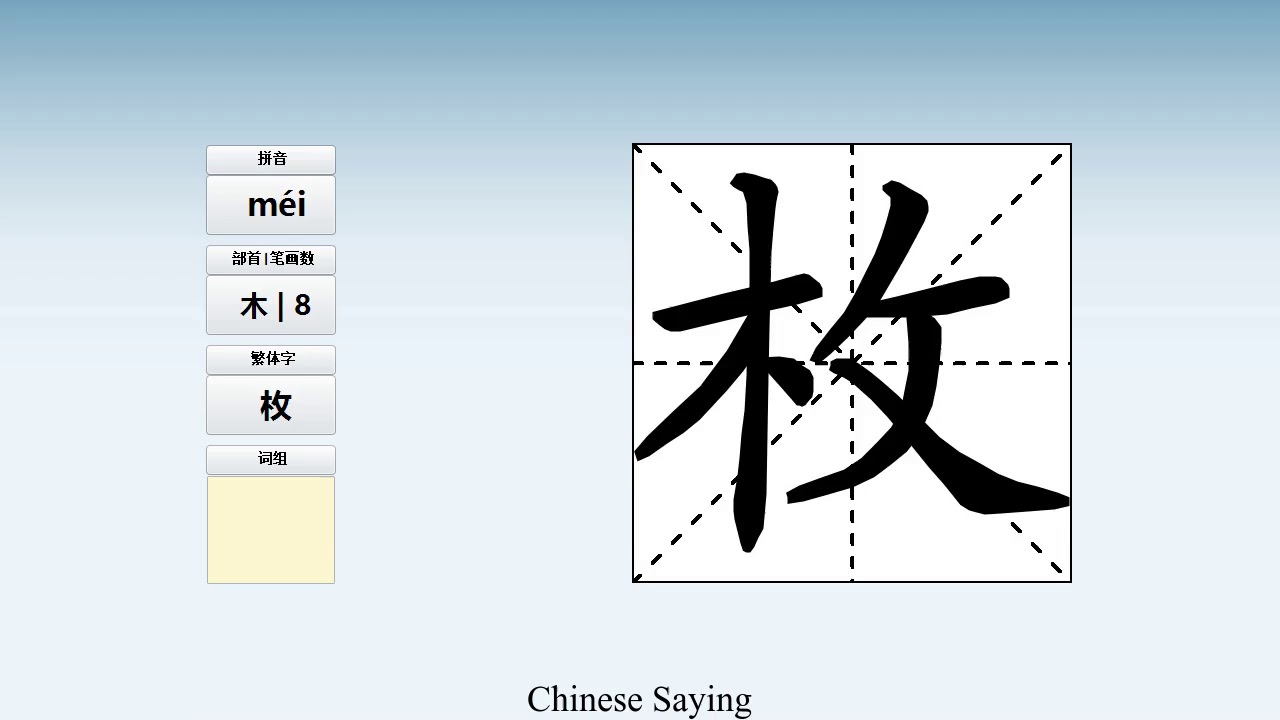Screen dimensions: 1280x720
Task: Click the 拼音 label button
Action: coord(271,159)
